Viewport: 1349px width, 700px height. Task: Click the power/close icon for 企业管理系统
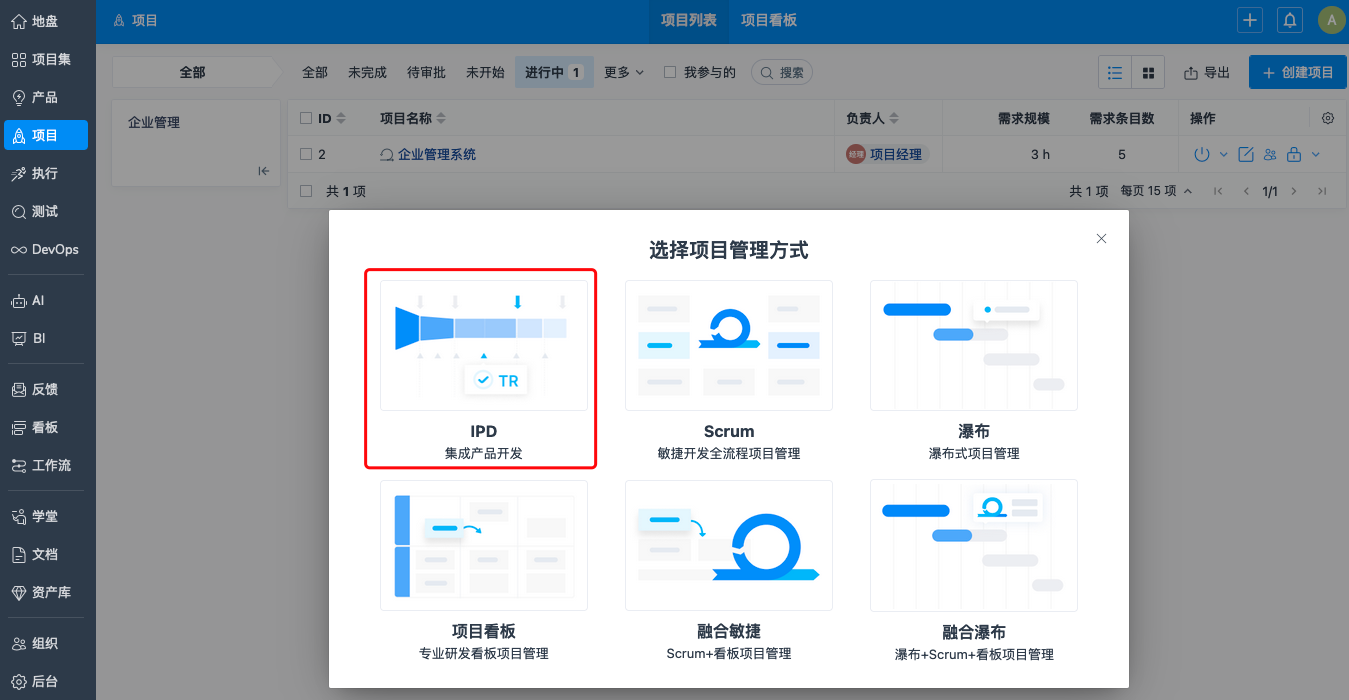pyautogui.click(x=1202, y=154)
